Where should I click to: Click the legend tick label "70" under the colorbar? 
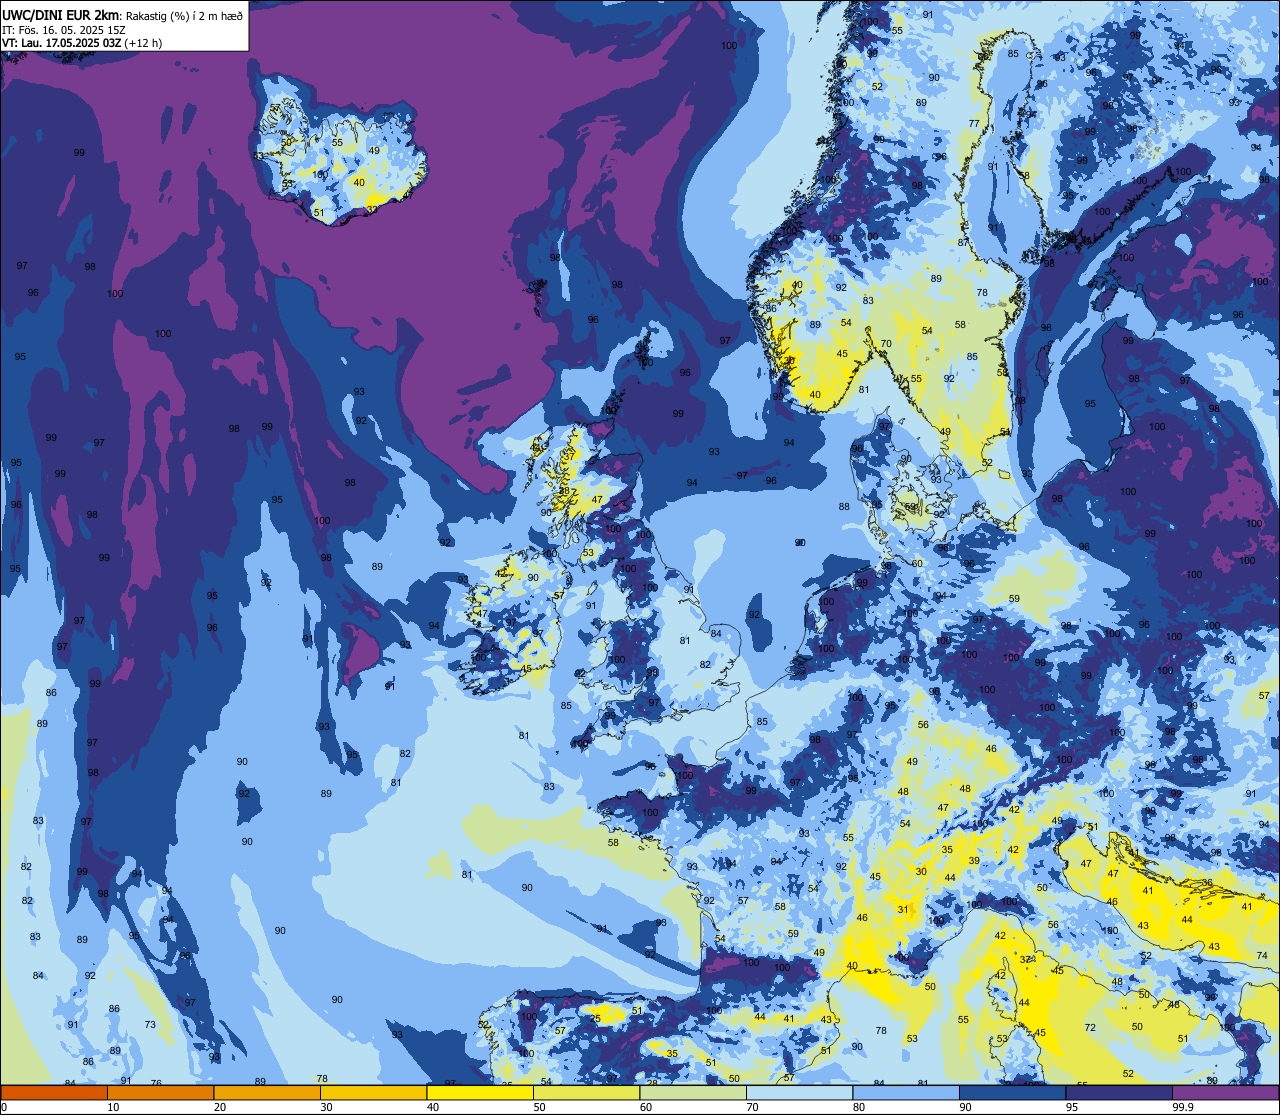[x=752, y=1107]
